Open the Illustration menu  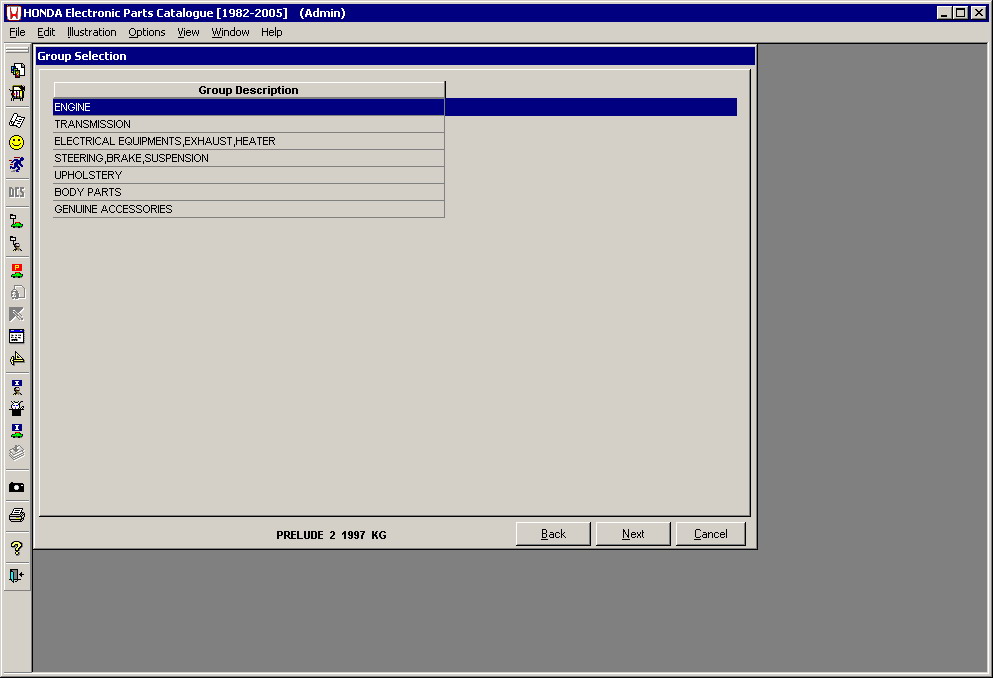[x=91, y=32]
